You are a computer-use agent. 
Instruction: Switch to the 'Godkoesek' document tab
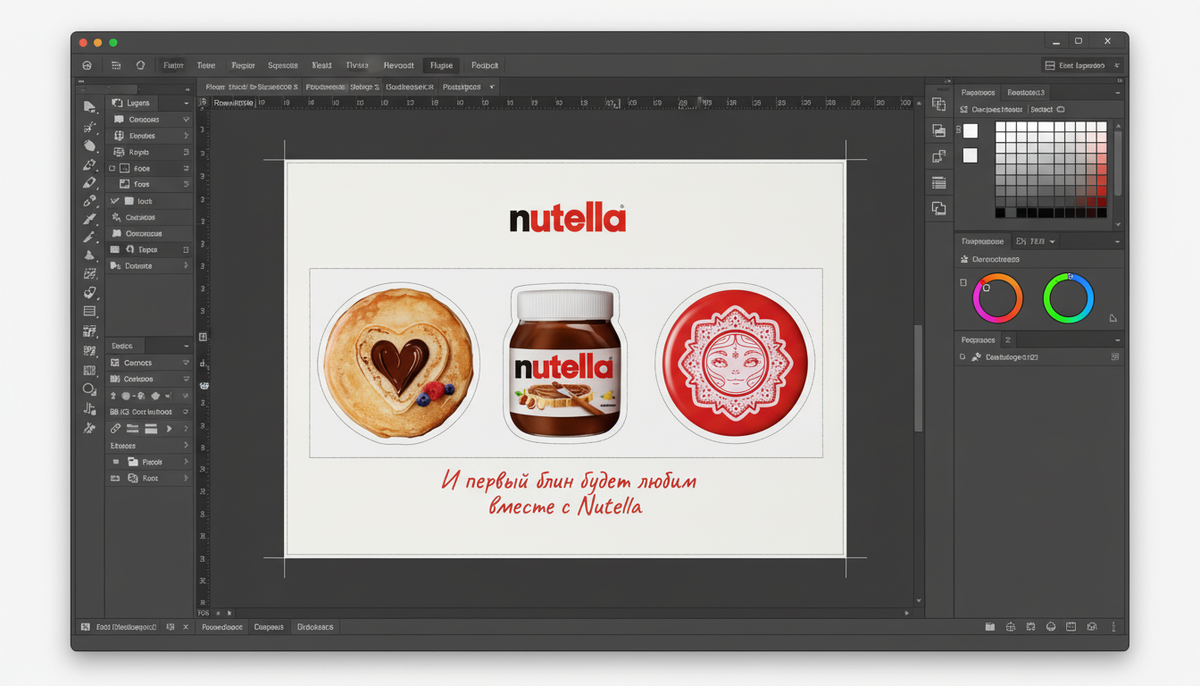point(409,87)
